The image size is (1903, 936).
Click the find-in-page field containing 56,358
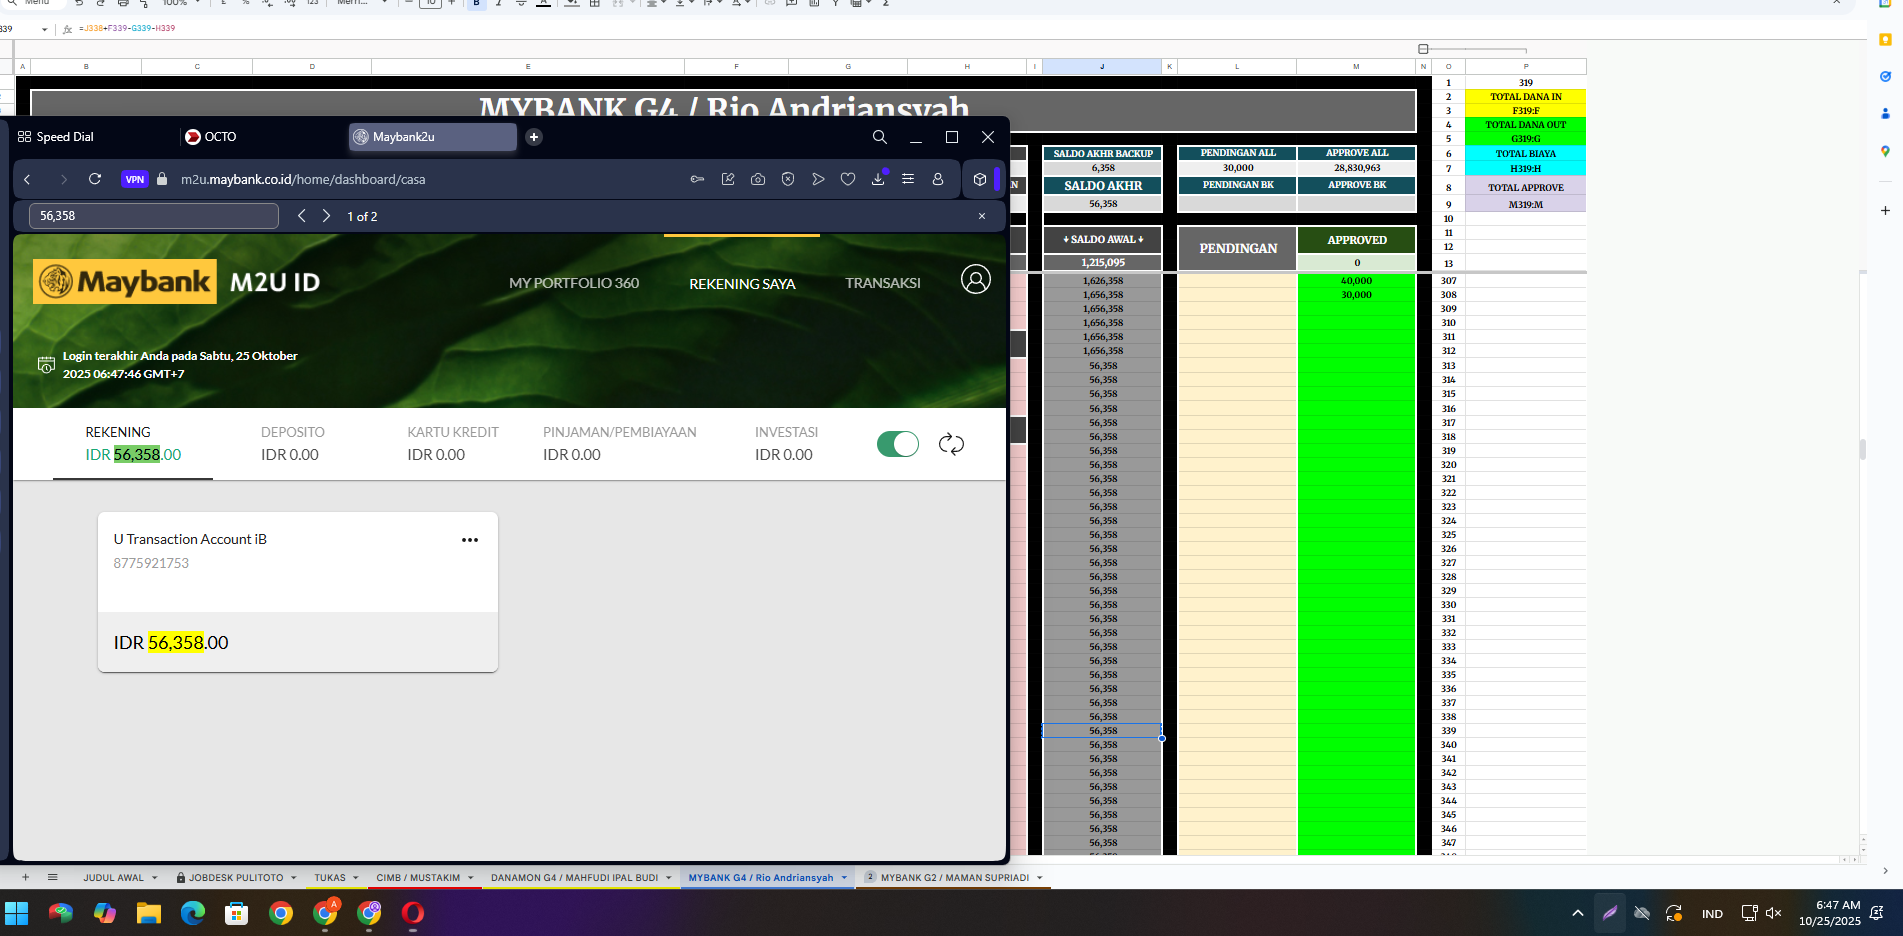(154, 216)
